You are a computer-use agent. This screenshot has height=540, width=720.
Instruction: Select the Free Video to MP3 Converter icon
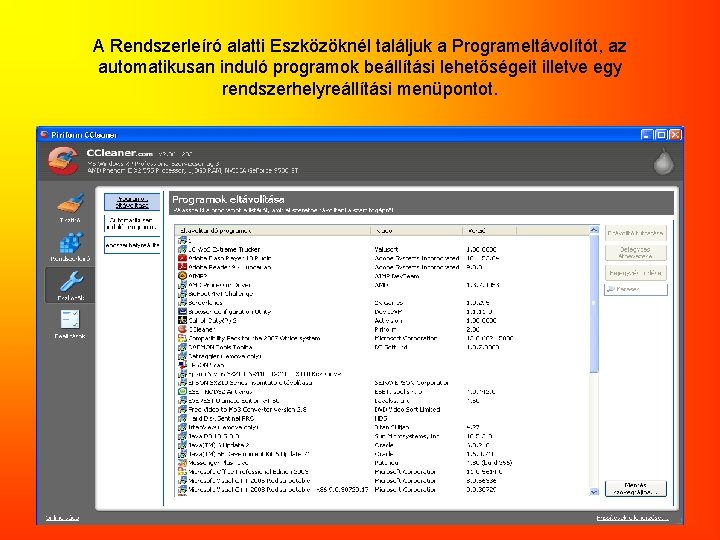tap(182, 409)
